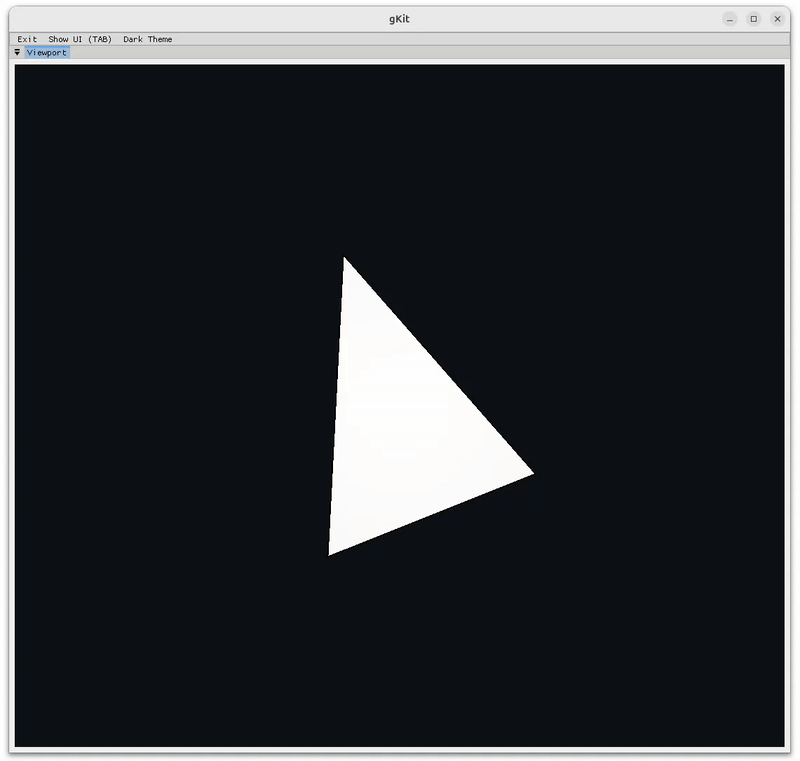Switch to Dark Theme
Image resolution: width=800 pixels, height=761 pixels.
pyautogui.click(x=147, y=39)
